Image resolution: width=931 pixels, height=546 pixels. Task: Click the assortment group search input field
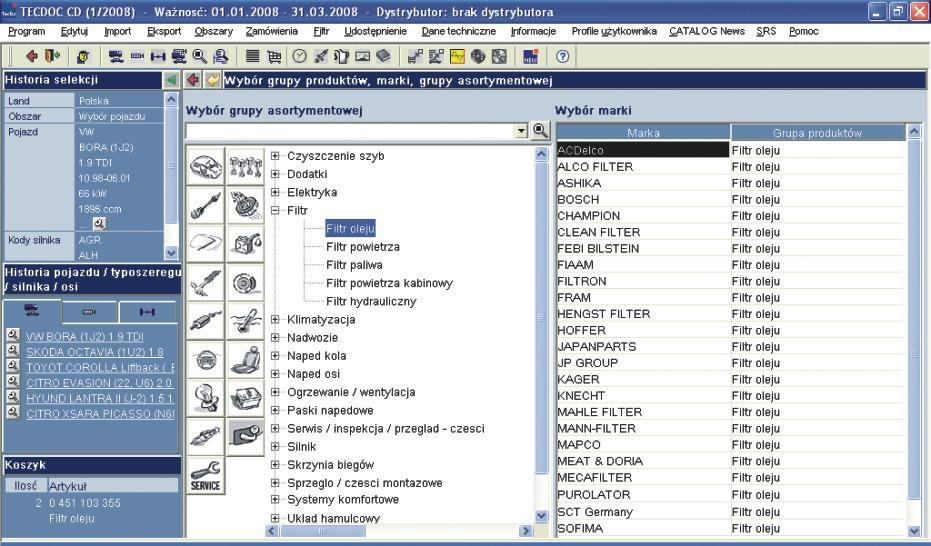[x=350, y=131]
